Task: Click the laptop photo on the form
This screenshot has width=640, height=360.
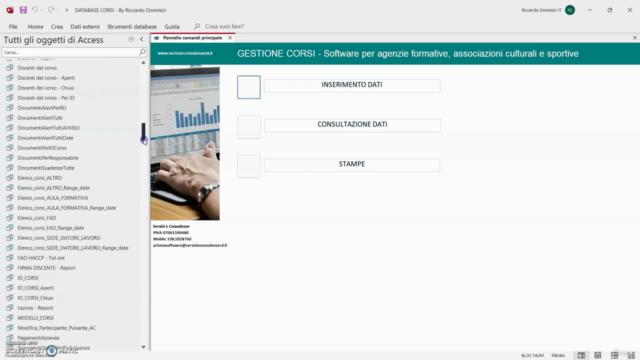Action: (x=185, y=143)
